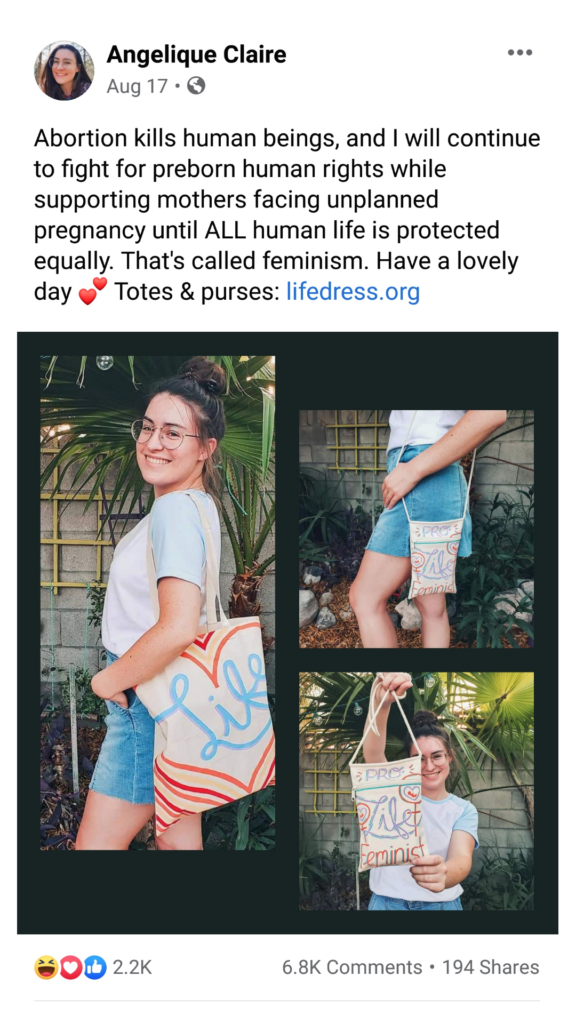Open top-right photo of crossbody purse
The image size is (576, 1024).
coord(416,529)
